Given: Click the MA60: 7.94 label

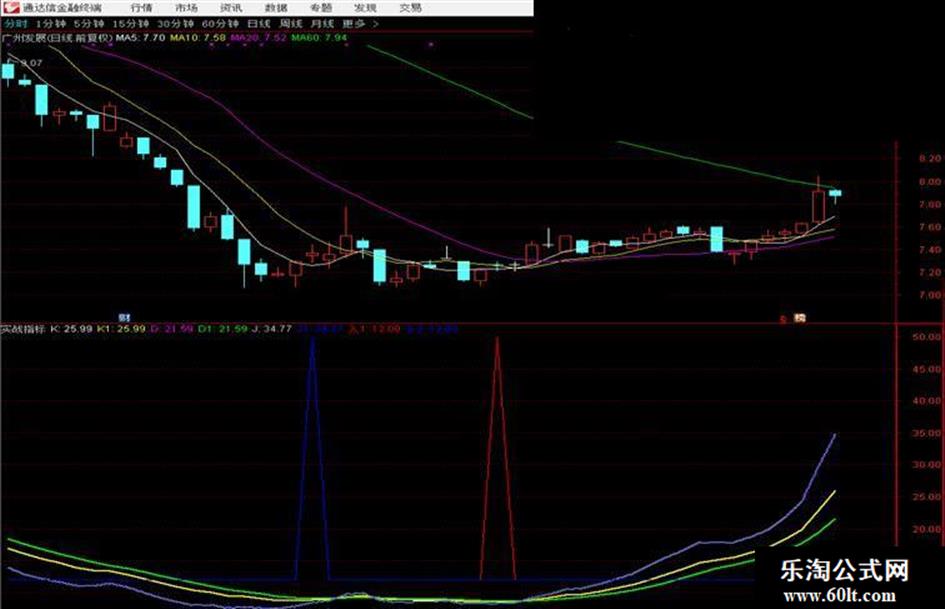Looking at the screenshot, I should coord(319,37).
